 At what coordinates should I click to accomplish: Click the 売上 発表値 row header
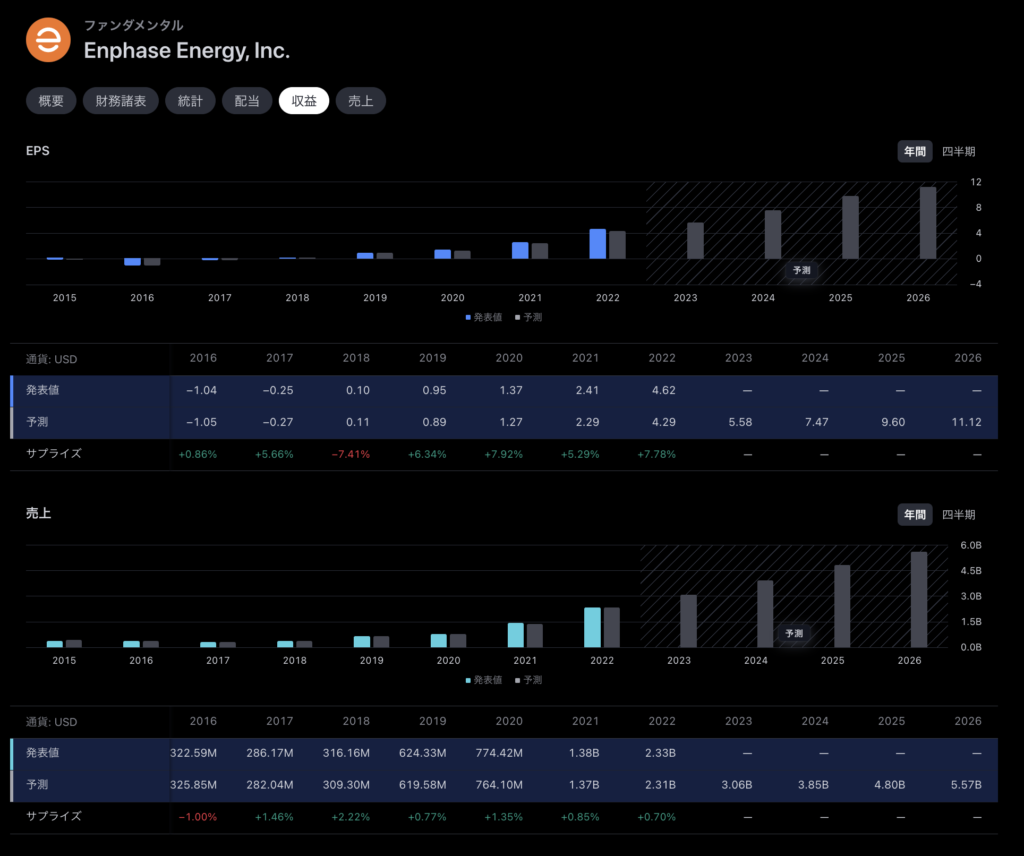pyautogui.click(x=42, y=753)
